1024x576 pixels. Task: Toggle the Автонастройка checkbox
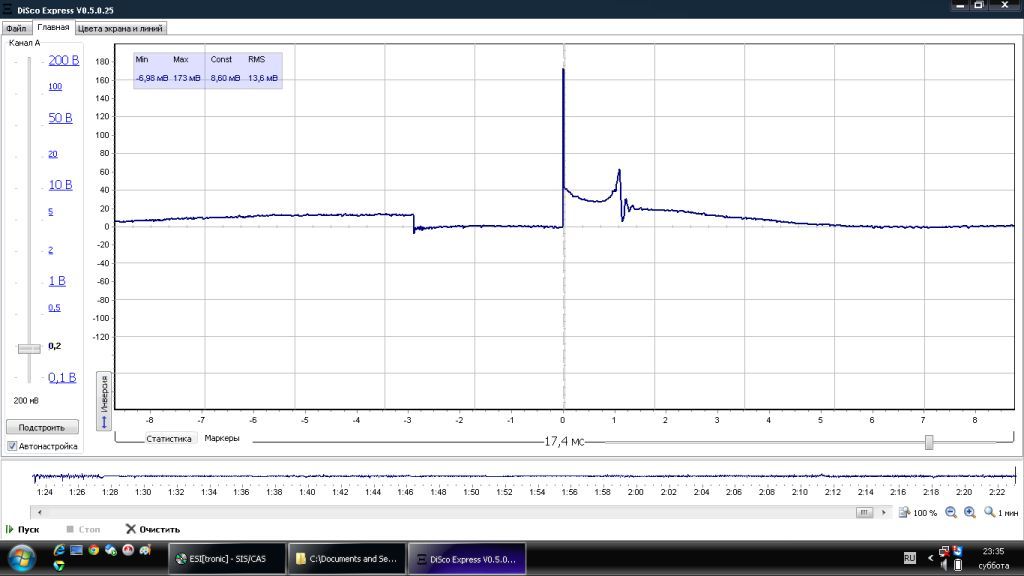(12, 446)
